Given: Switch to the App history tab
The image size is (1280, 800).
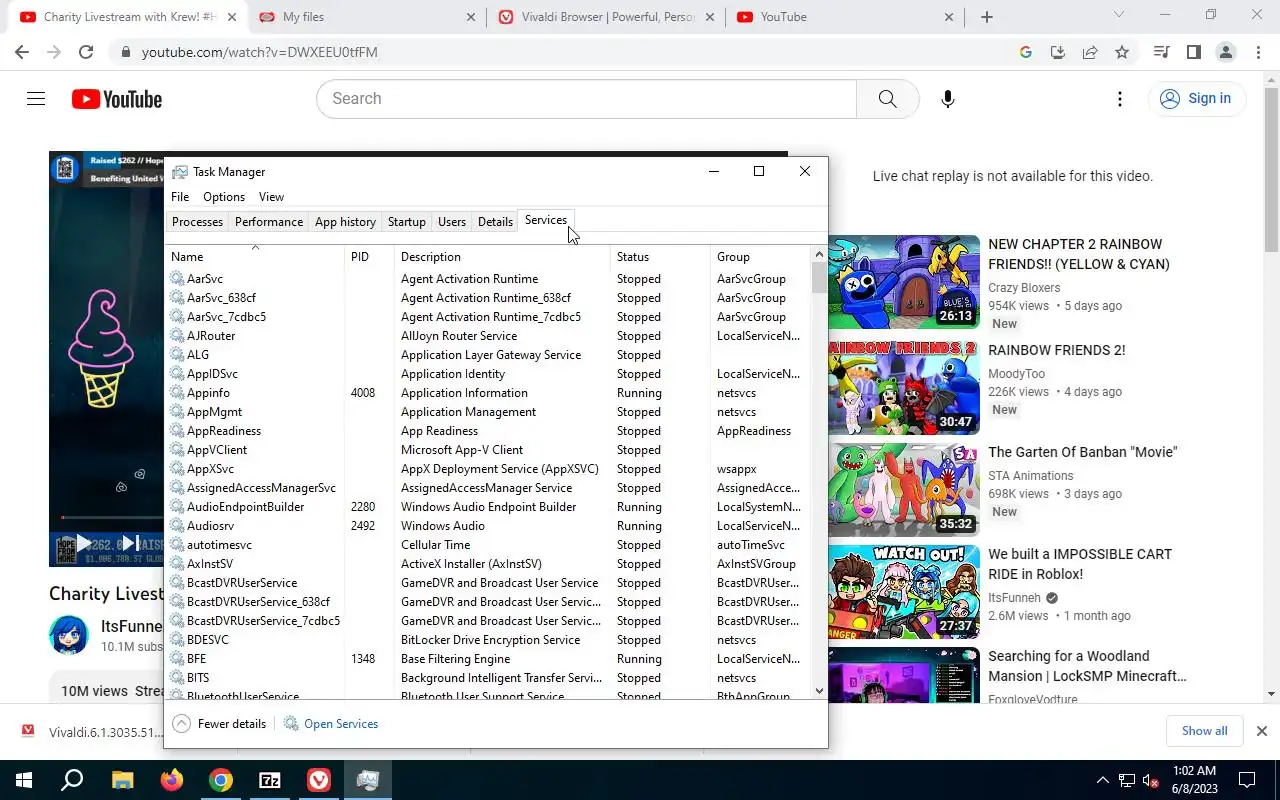Looking at the screenshot, I should [x=345, y=222].
